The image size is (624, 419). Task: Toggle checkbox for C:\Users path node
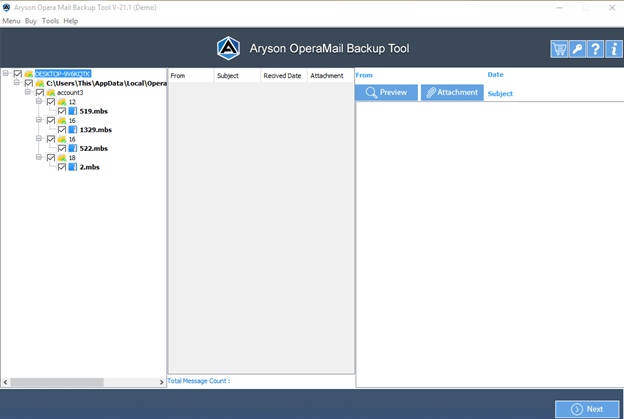pos(29,83)
